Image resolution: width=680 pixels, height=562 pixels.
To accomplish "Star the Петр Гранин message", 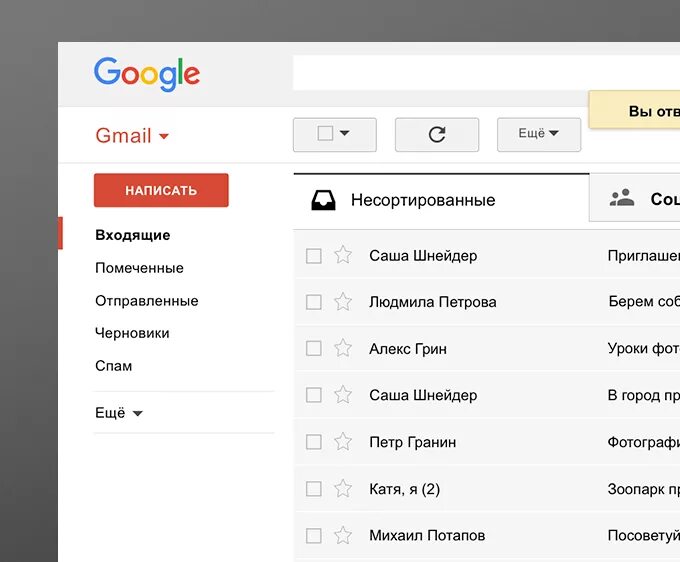I will point(343,442).
